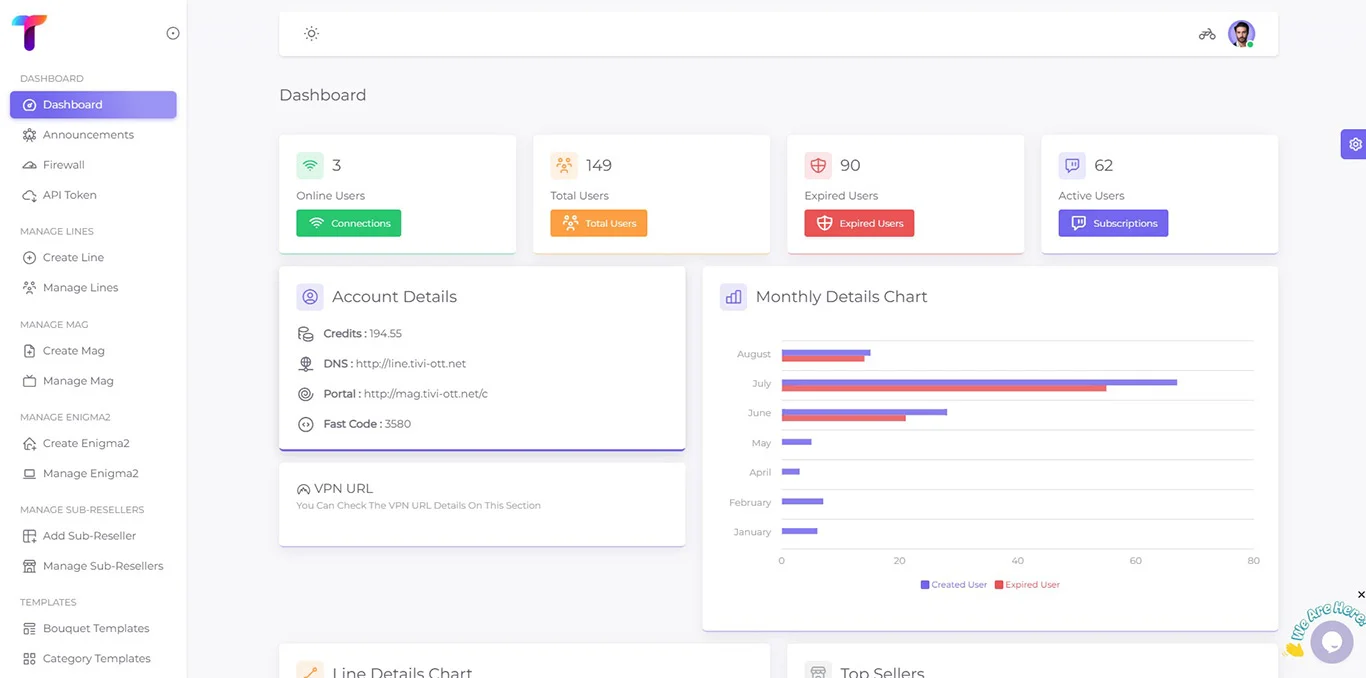Open Manage Mag from sidebar
Image resolution: width=1366 pixels, height=678 pixels.
point(78,381)
